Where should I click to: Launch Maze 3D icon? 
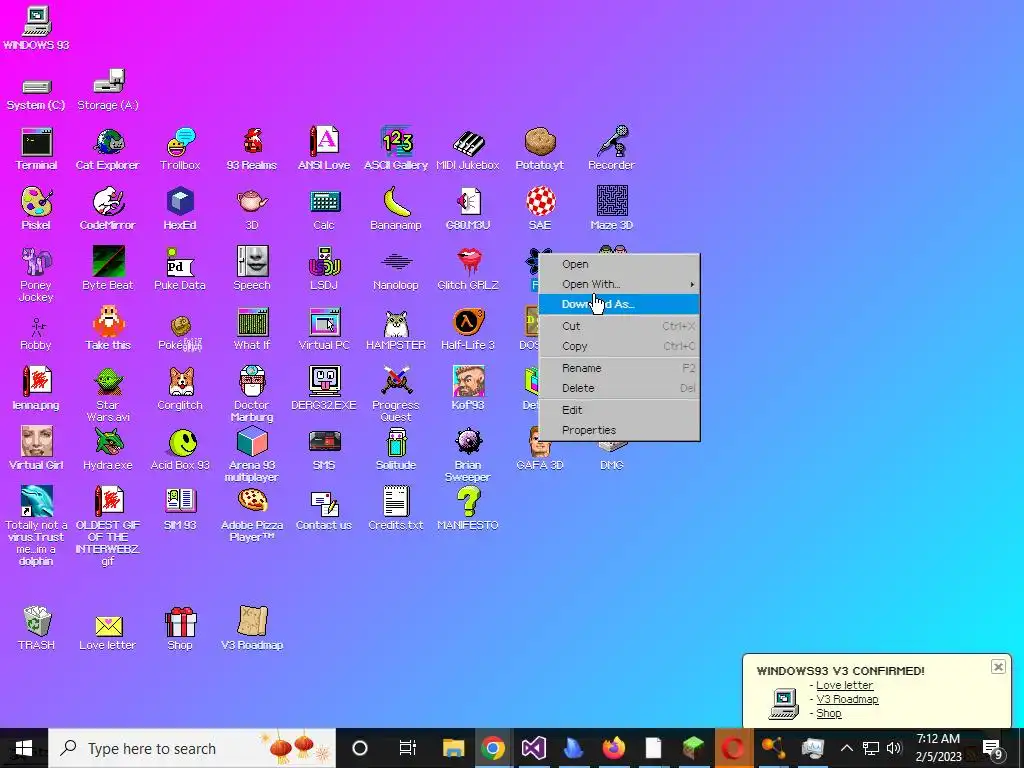point(611,209)
